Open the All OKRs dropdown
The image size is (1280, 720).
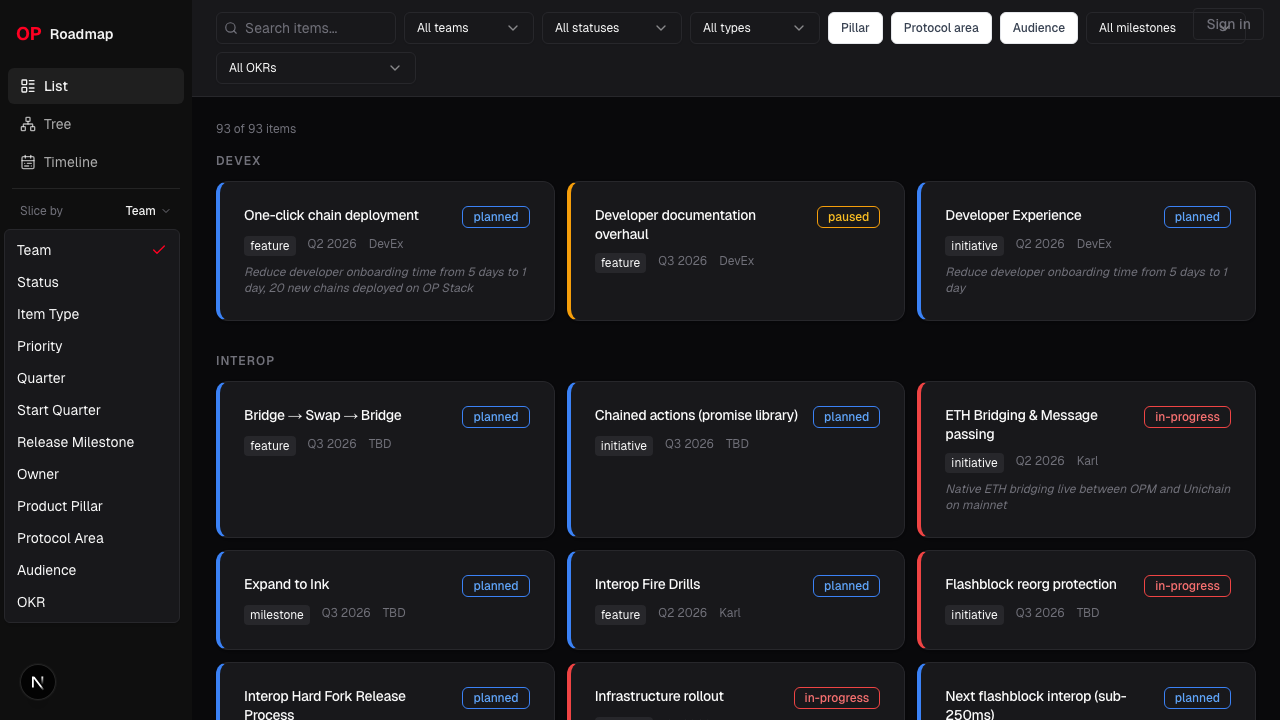coord(316,68)
